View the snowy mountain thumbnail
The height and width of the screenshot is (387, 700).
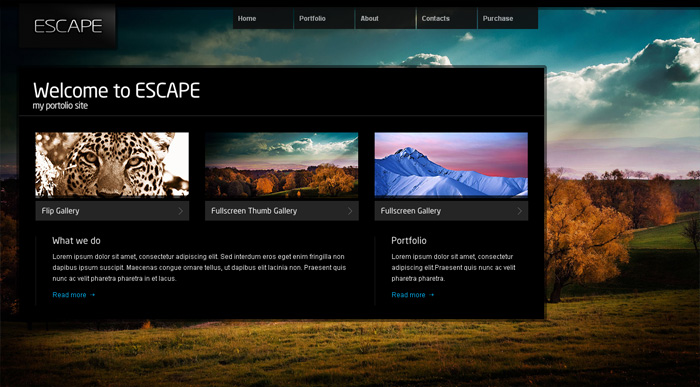pos(451,165)
